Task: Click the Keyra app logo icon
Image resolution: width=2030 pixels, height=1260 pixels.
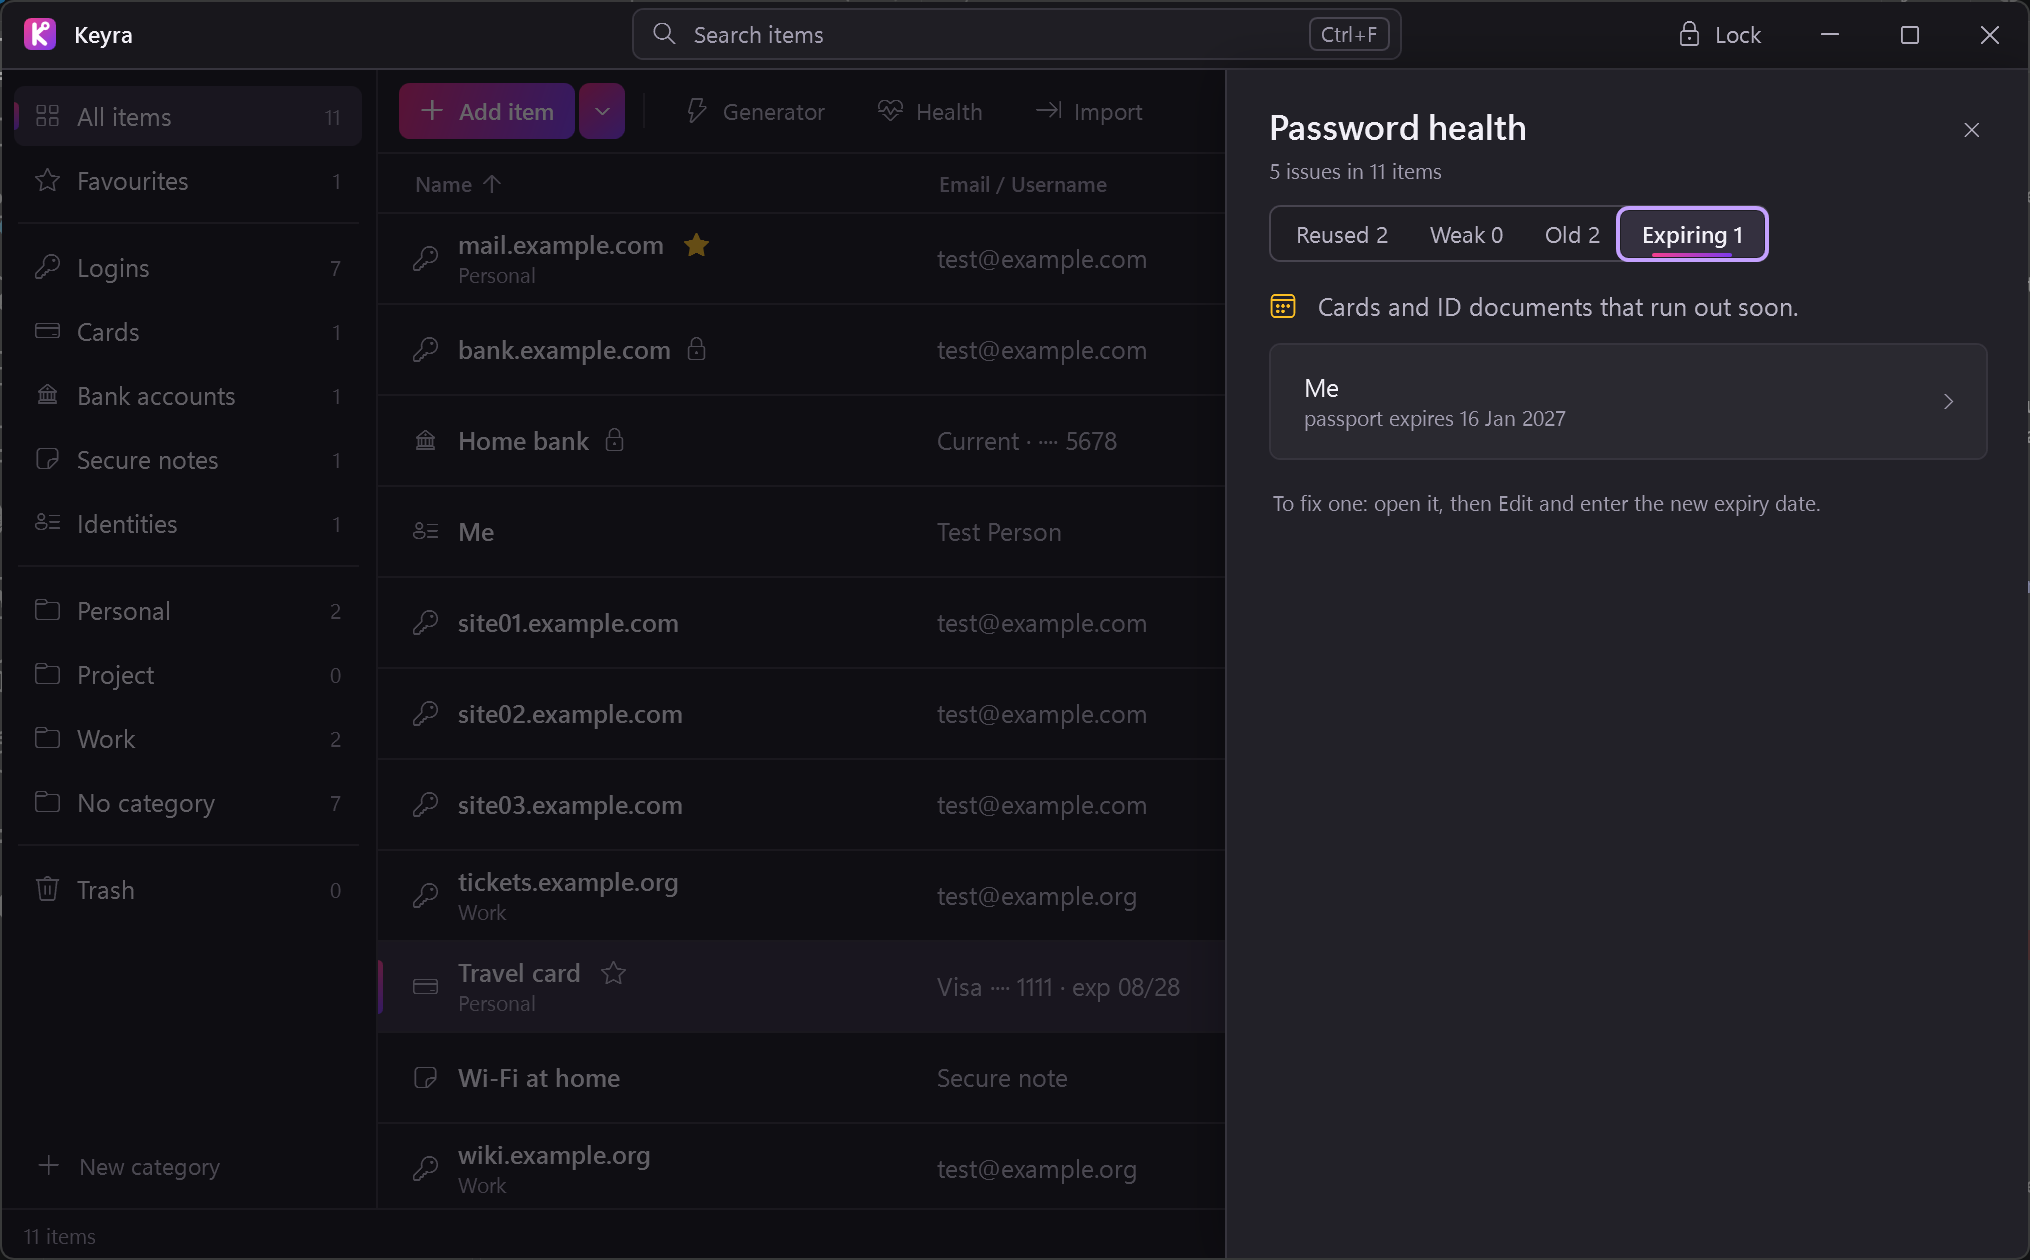Action: click(x=39, y=34)
